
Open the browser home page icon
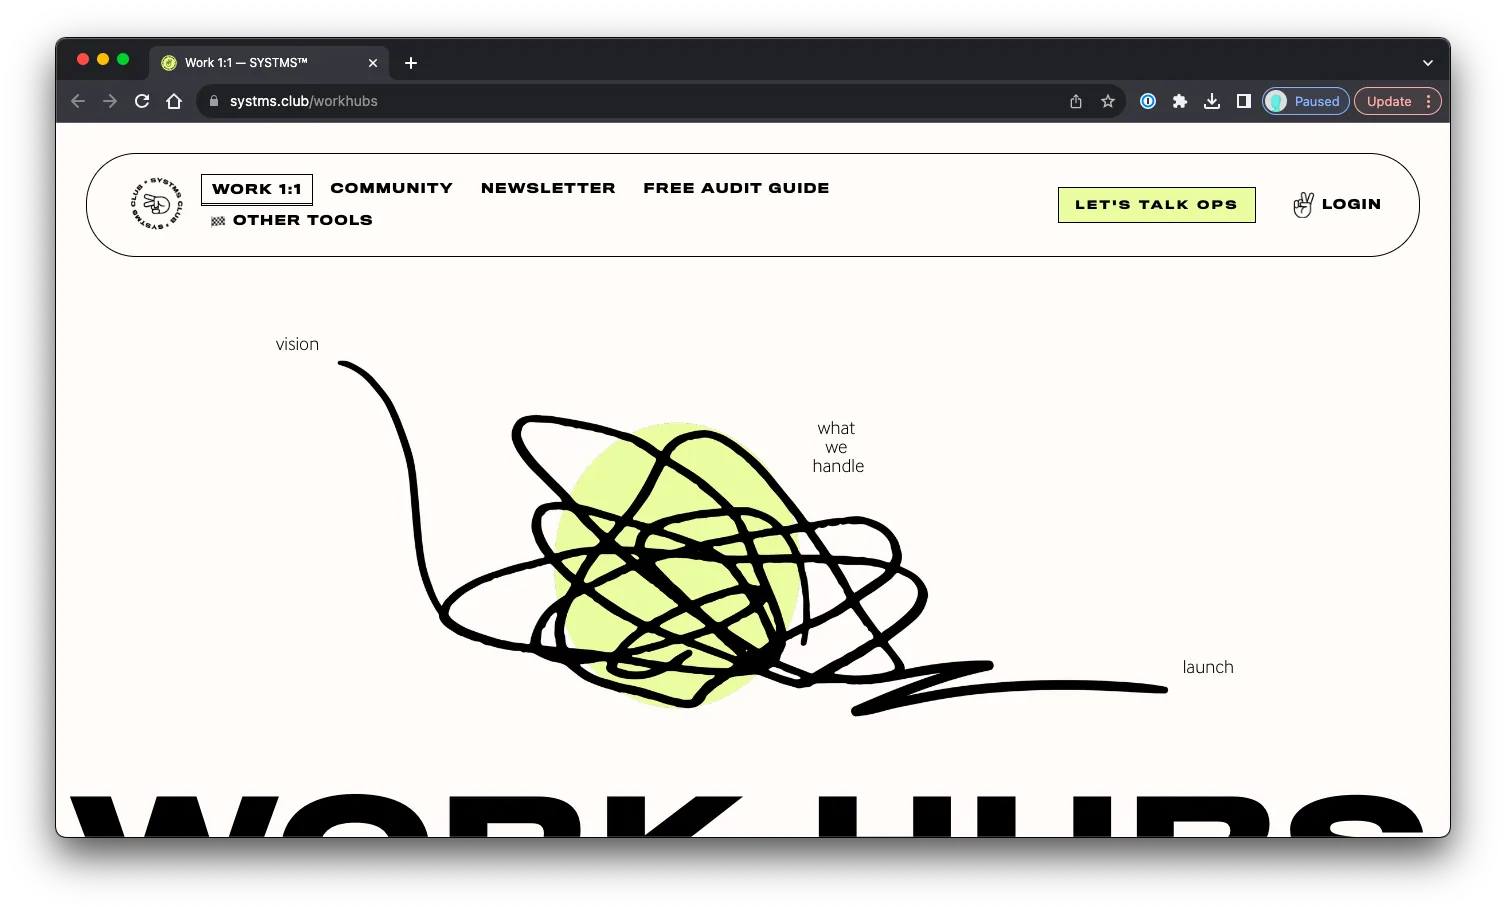coord(174,101)
